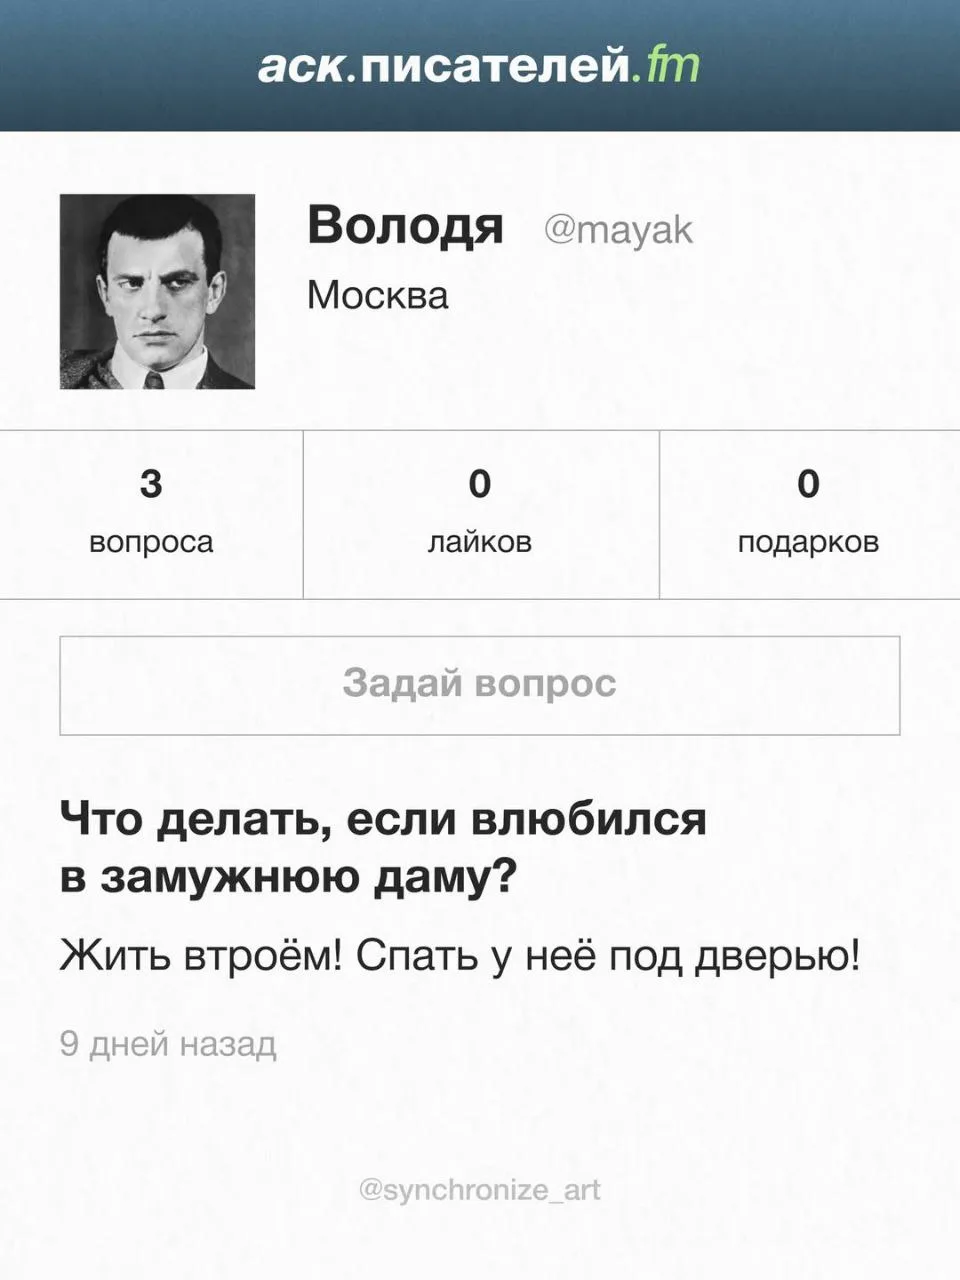Click the answer text "Жить втроём!"
Image resolution: width=960 pixels, height=1280 pixels.
[x=201, y=956]
